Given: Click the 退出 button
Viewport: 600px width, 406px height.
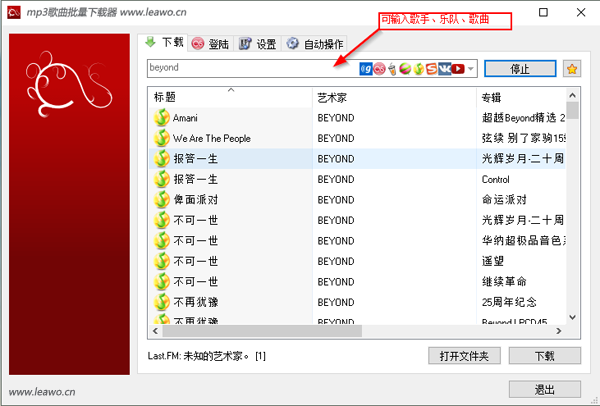Looking at the screenshot, I should click(545, 390).
